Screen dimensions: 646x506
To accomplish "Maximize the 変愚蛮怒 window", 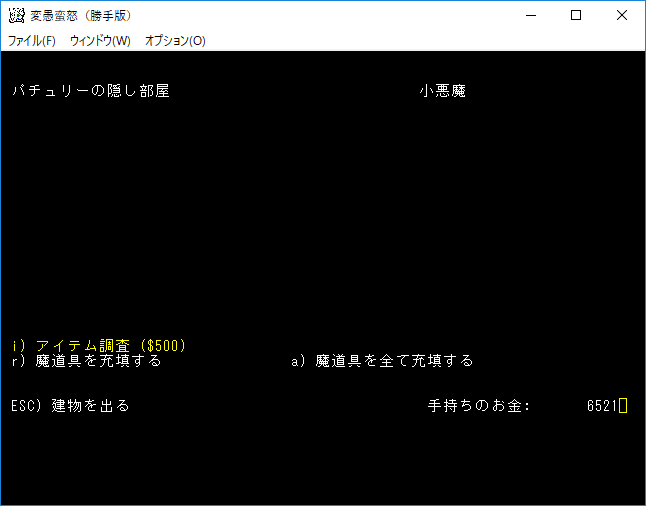I will 576,15.
